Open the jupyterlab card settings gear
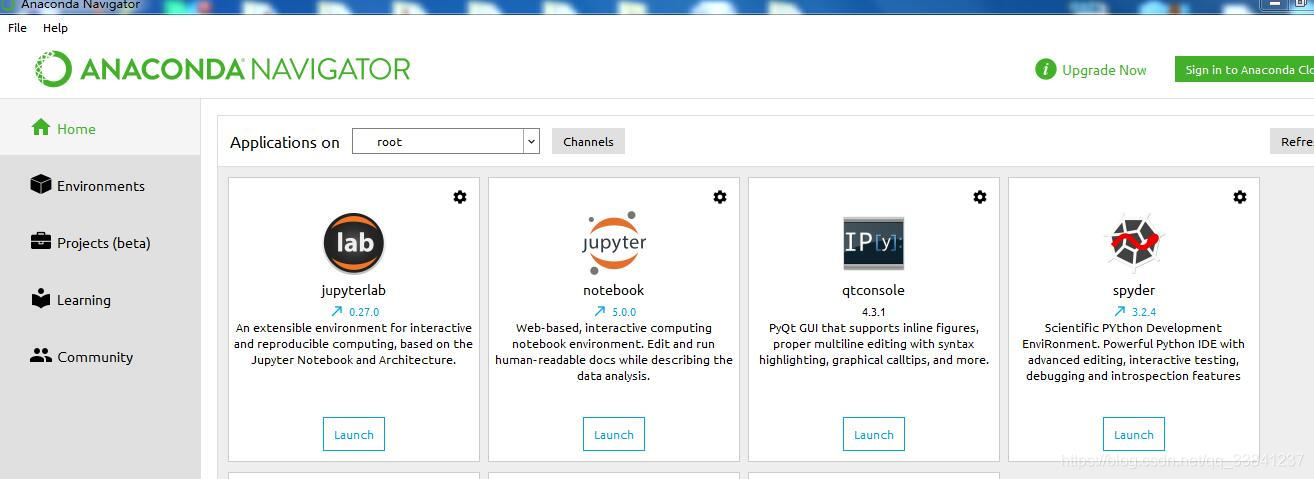1314x479 pixels. point(460,197)
